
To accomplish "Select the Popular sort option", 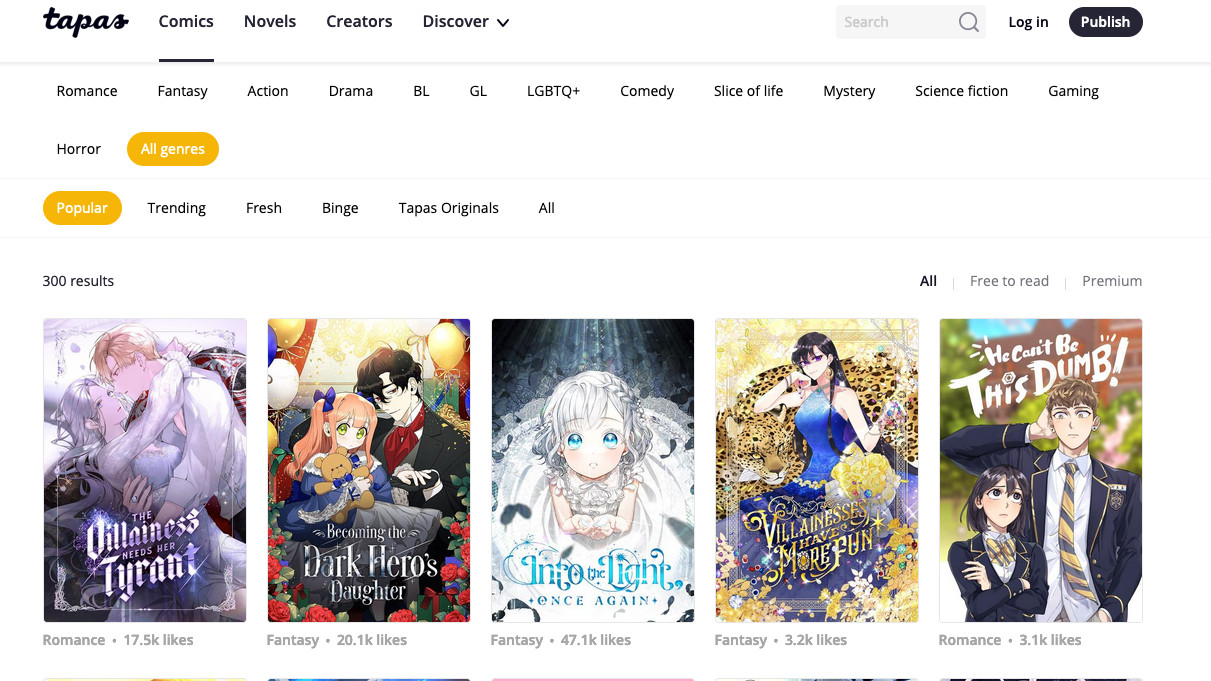I will [x=82, y=208].
